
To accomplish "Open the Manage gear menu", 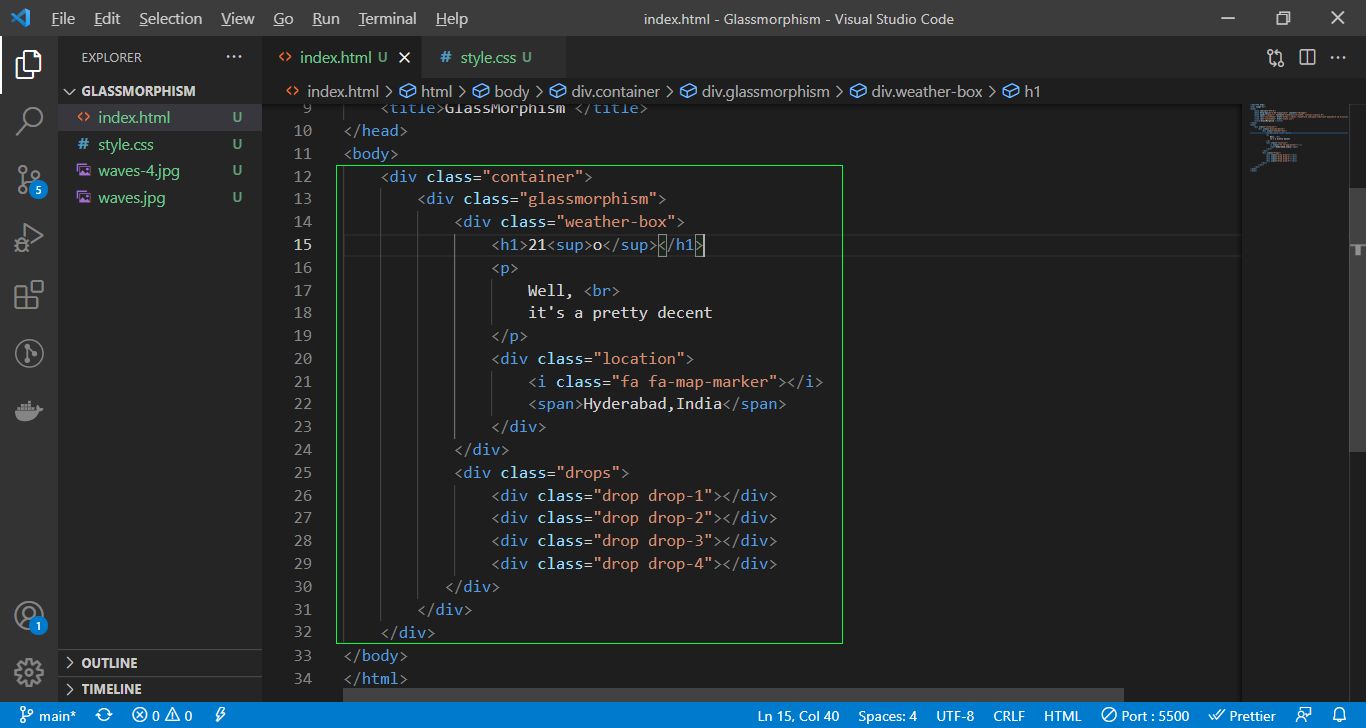I will pos(29,672).
